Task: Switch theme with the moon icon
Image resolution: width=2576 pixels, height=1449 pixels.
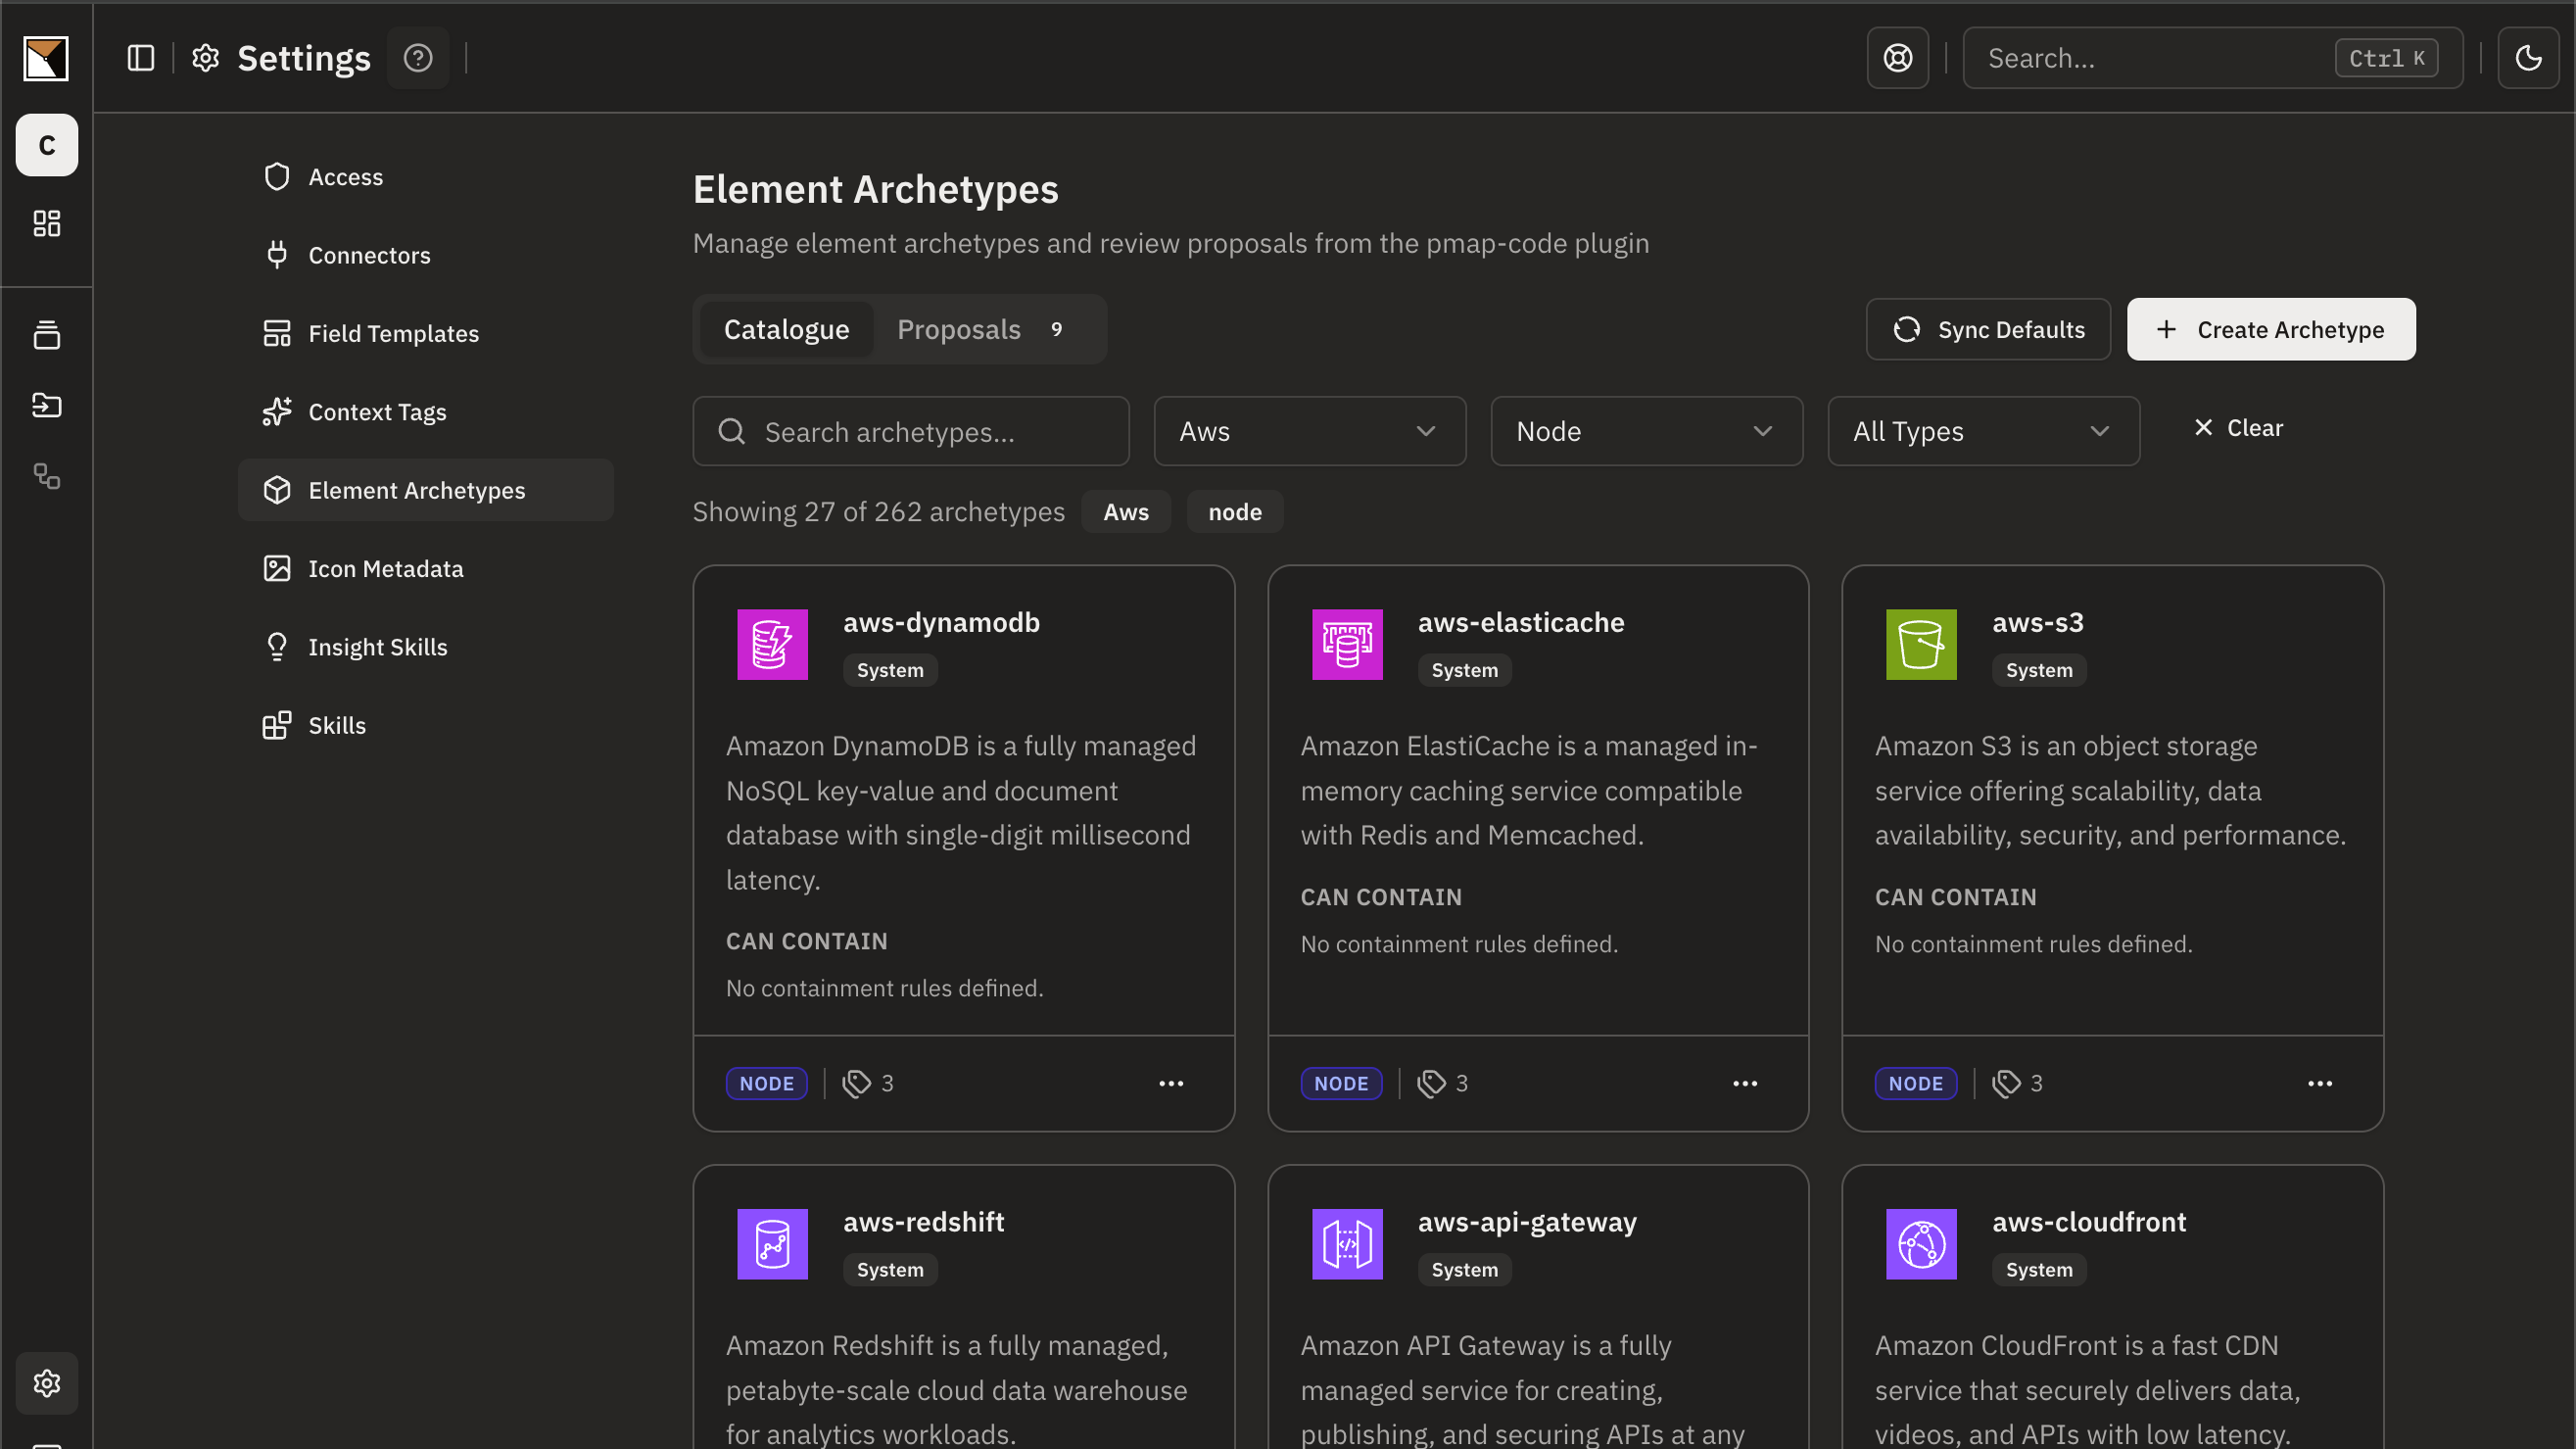Action: point(2528,58)
